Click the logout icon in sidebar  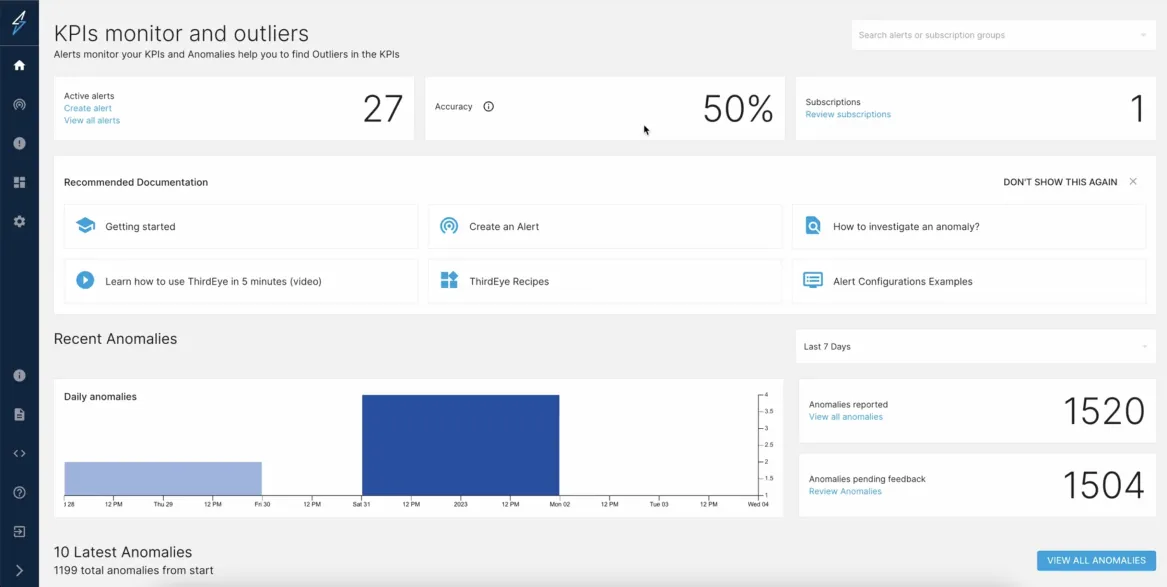pyautogui.click(x=19, y=532)
